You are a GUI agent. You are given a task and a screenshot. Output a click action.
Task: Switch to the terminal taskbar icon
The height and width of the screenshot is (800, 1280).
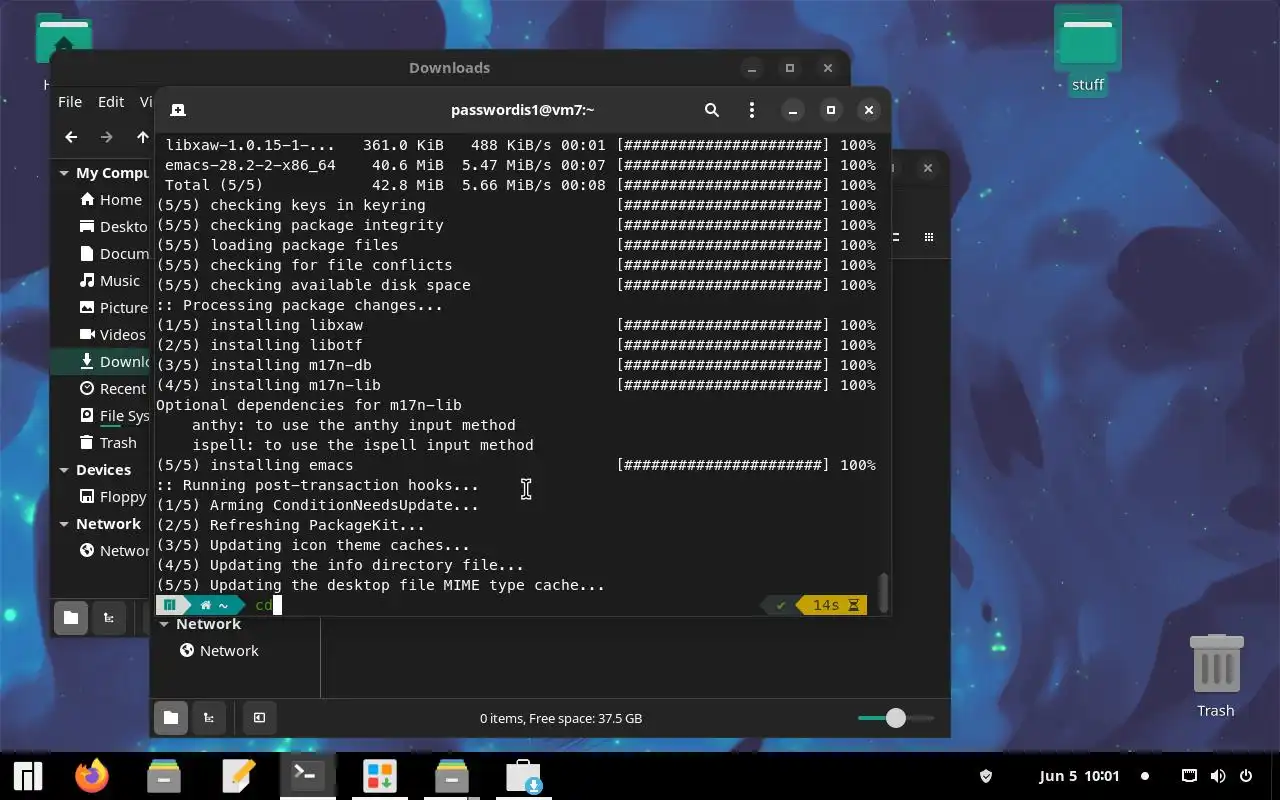tap(307, 776)
